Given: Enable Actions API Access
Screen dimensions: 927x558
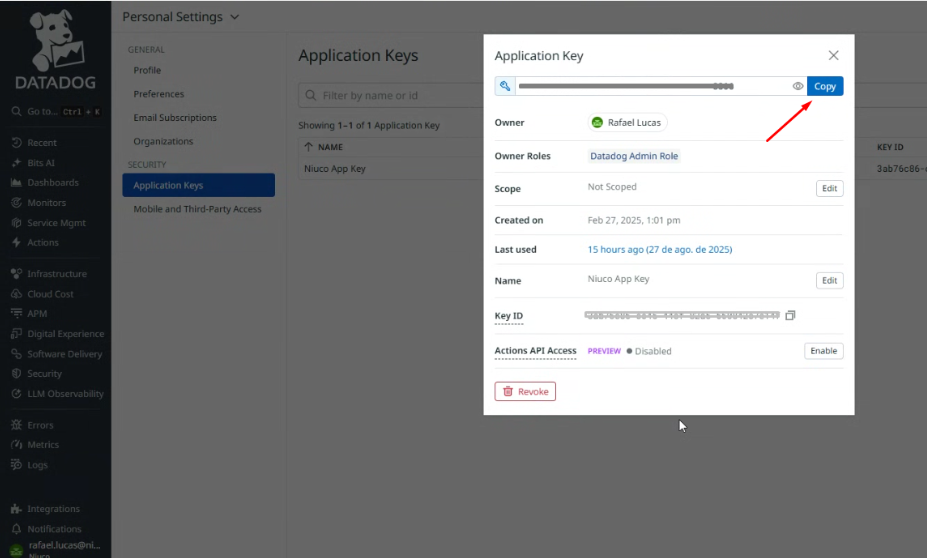Looking at the screenshot, I should pyautogui.click(x=824, y=351).
